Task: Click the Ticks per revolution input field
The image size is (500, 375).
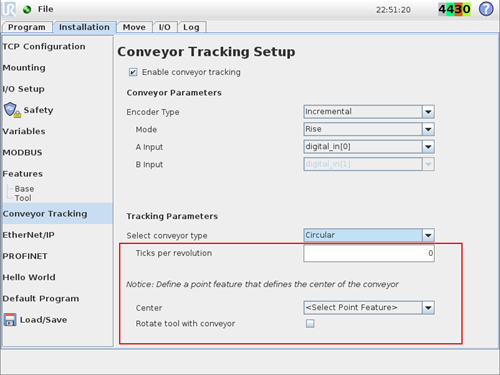Action: (x=369, y=253)
